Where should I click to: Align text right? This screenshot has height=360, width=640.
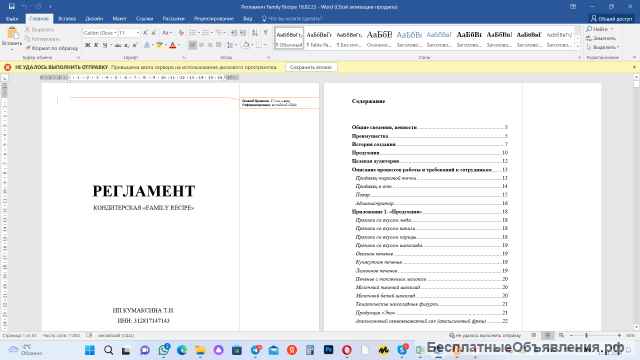(210, 45)
